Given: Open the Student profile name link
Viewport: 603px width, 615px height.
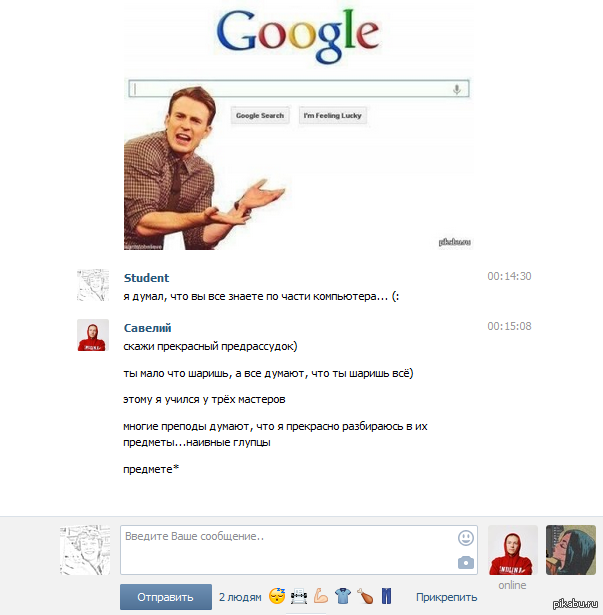Looking at the screenshot, I should [x=146, y=278].
